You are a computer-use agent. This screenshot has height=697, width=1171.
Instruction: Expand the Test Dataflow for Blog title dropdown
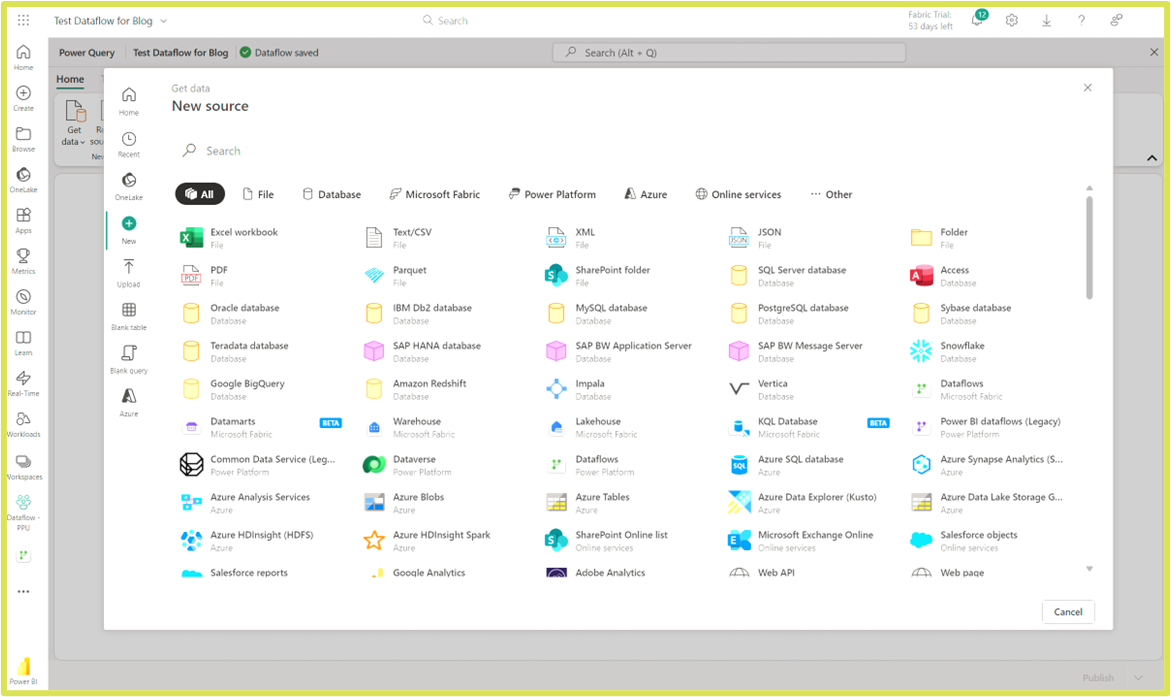point(164,21)
